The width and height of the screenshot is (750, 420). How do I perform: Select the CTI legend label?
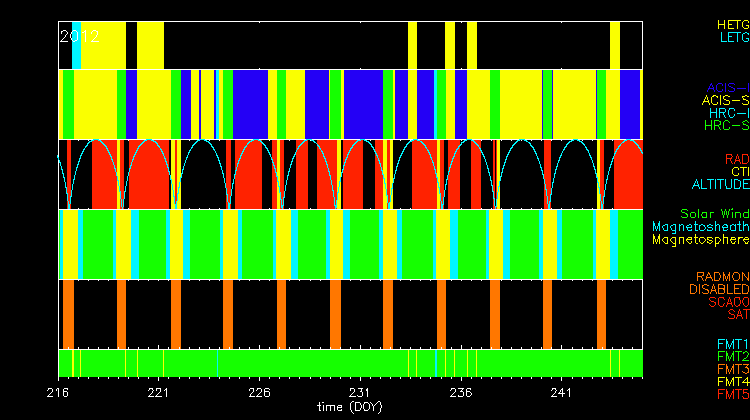click(739, 172)
